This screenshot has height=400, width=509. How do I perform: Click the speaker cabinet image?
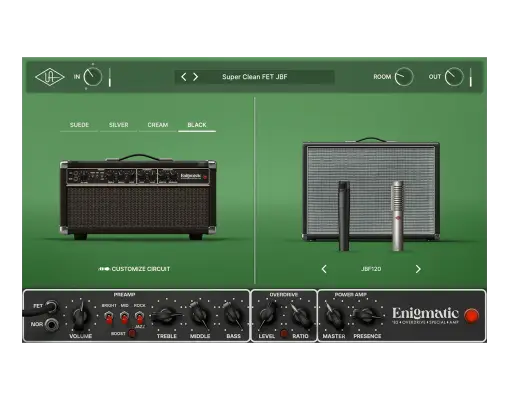pyautogui.click(x=371, y=190)
